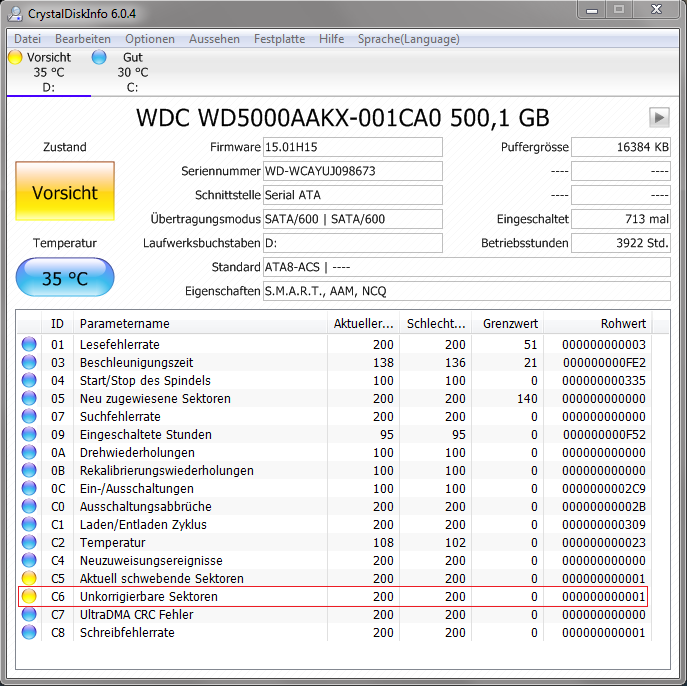The width and height of the screenshot is (687, 686).
Task: Click the Übertragungsmodus field SATA/600
Action: click(353, 219)
